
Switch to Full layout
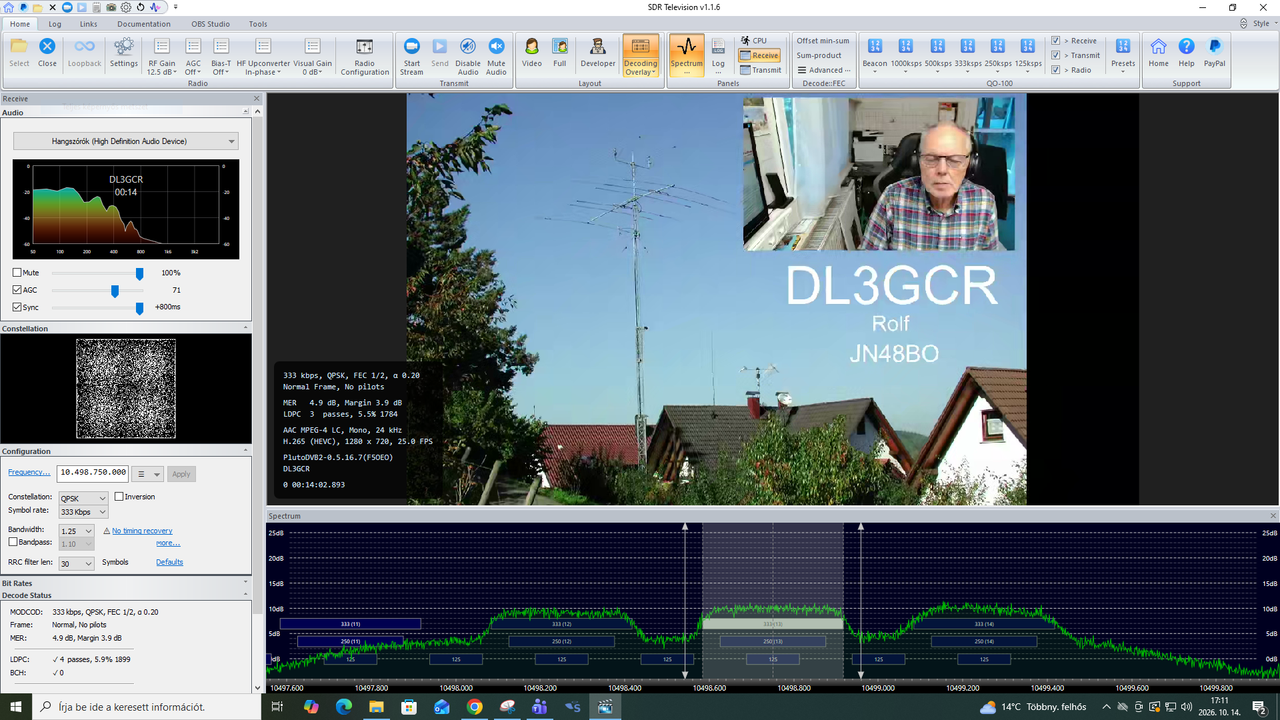coord(560,53)
